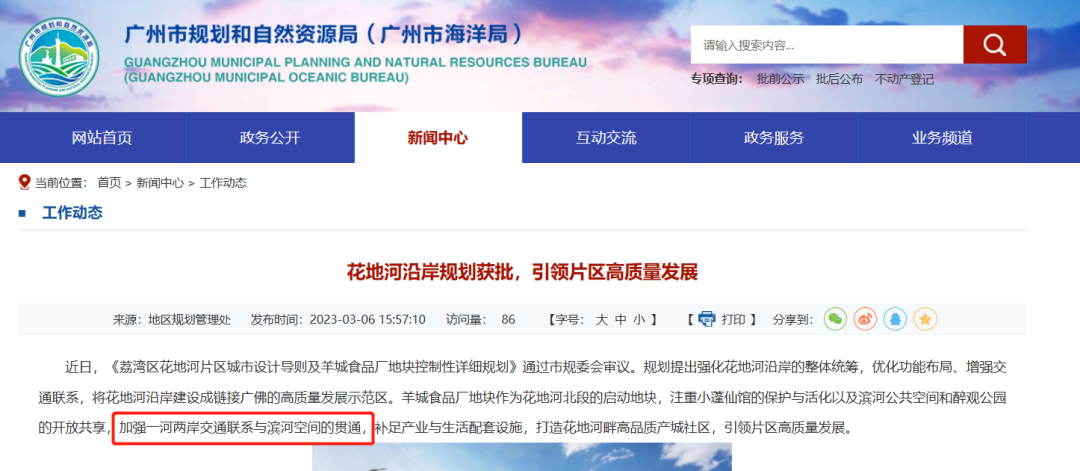Viewport: 1080px width, 471px height.
Task: Share article to WeChat
Action: pos(835,319)
